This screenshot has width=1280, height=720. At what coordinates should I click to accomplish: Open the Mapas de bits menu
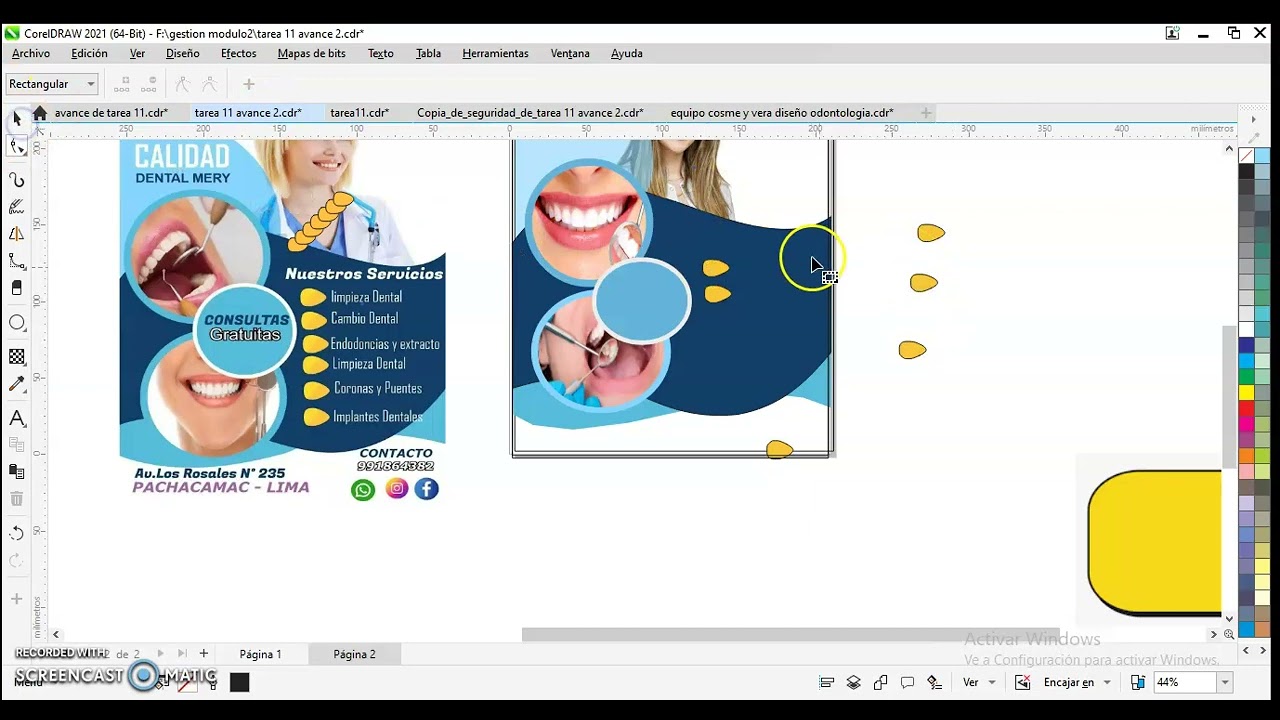pyautogui.click(x=312, y=54)
